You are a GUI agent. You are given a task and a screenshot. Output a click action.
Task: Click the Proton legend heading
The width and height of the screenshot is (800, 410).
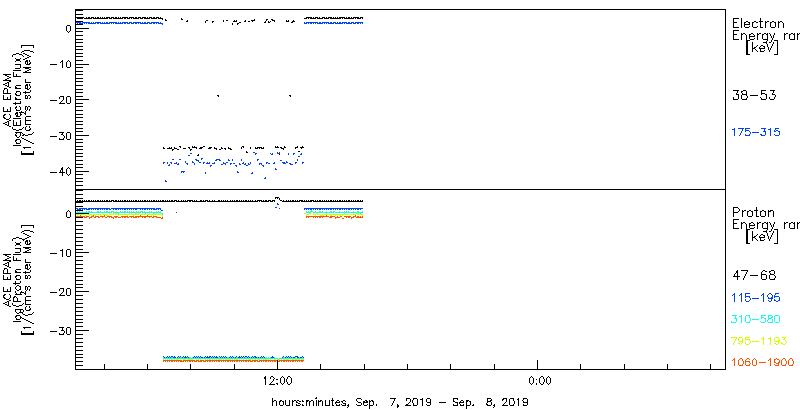753,213
